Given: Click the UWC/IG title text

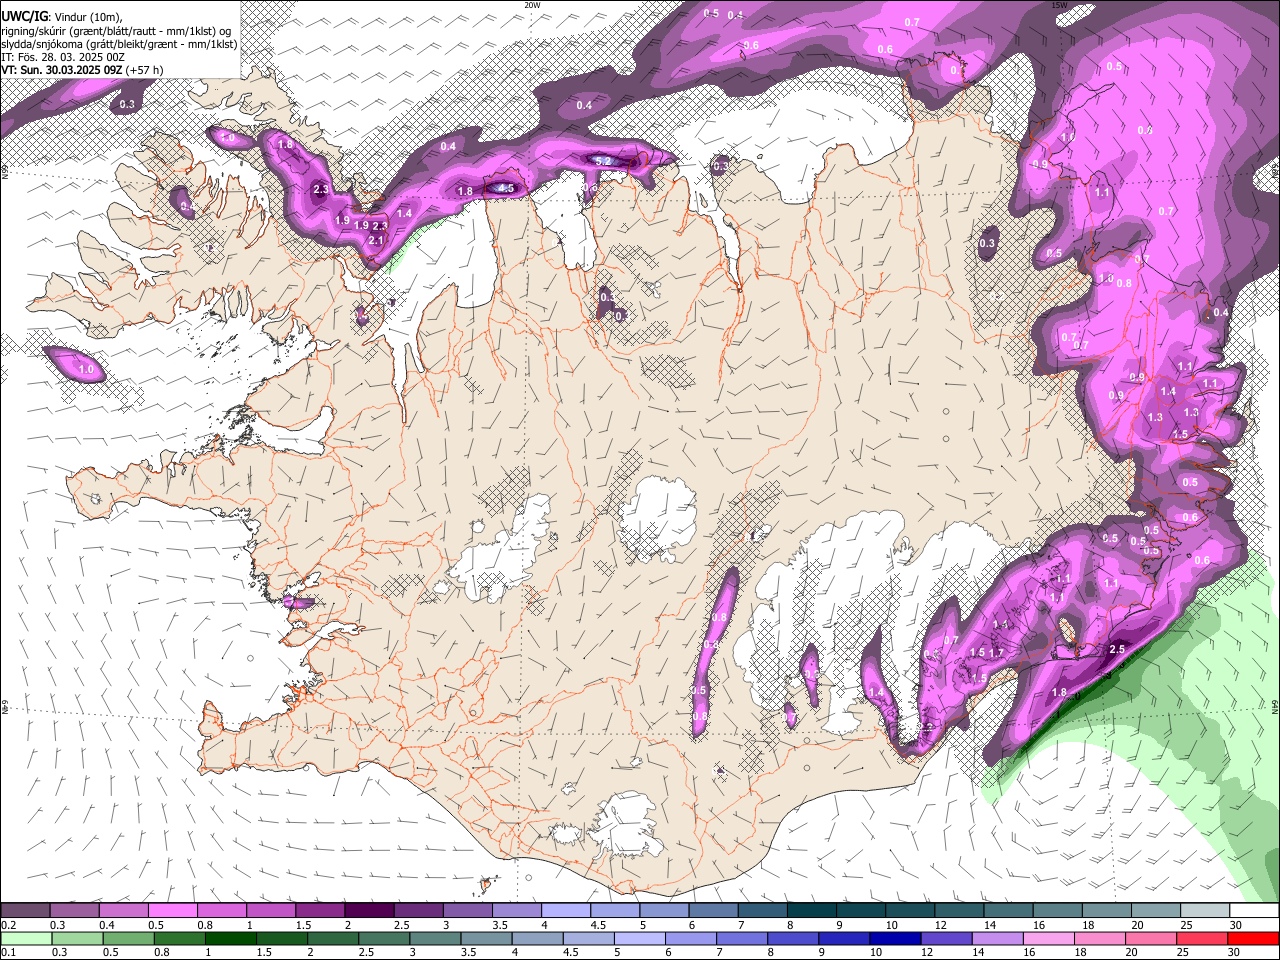Looking at the screenshot, I should click(x=23, y=15).
